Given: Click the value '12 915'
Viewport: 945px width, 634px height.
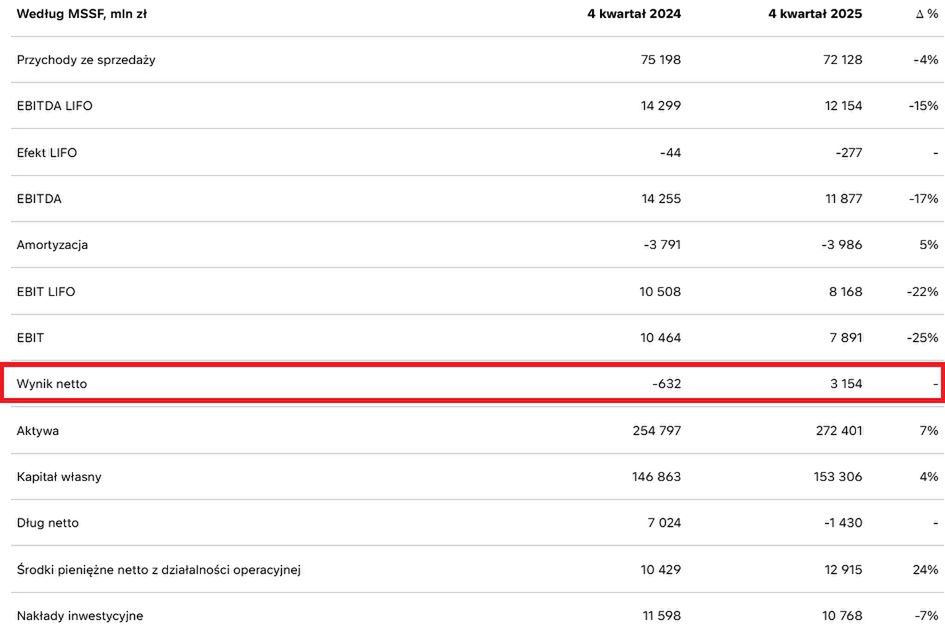Looking at the screenshot, I should click(x=843, y=570).
